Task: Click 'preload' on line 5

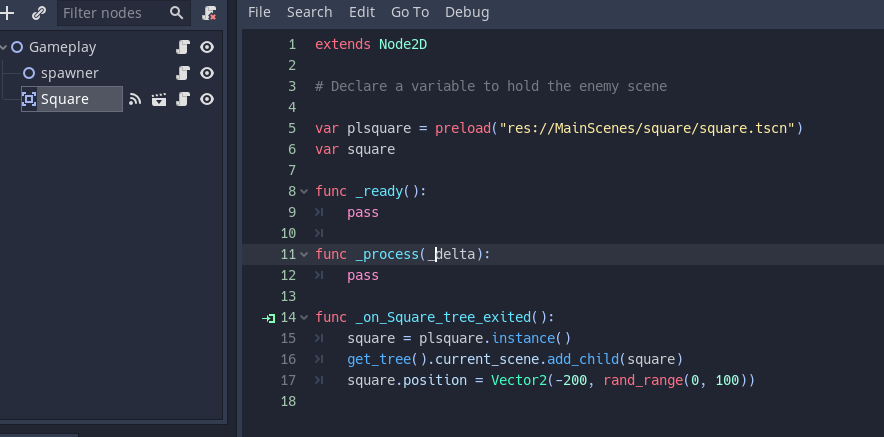Action: pos(463,129)
